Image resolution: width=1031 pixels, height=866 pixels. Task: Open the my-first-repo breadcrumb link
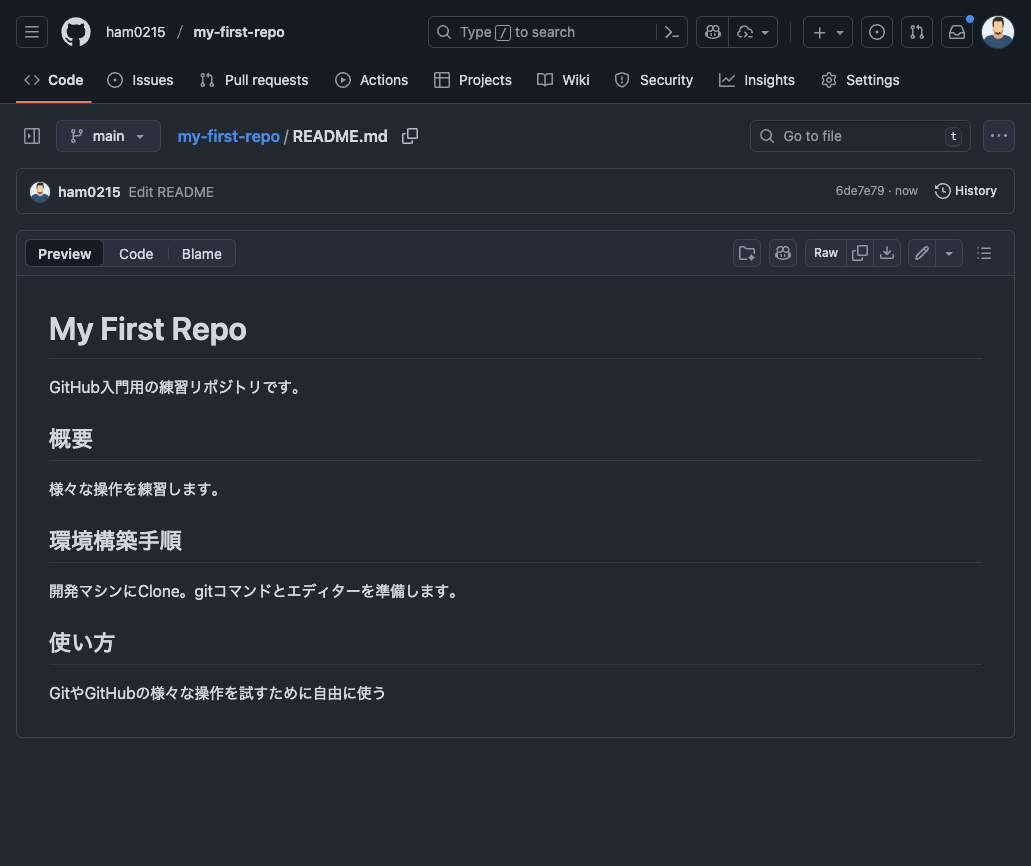228,135
